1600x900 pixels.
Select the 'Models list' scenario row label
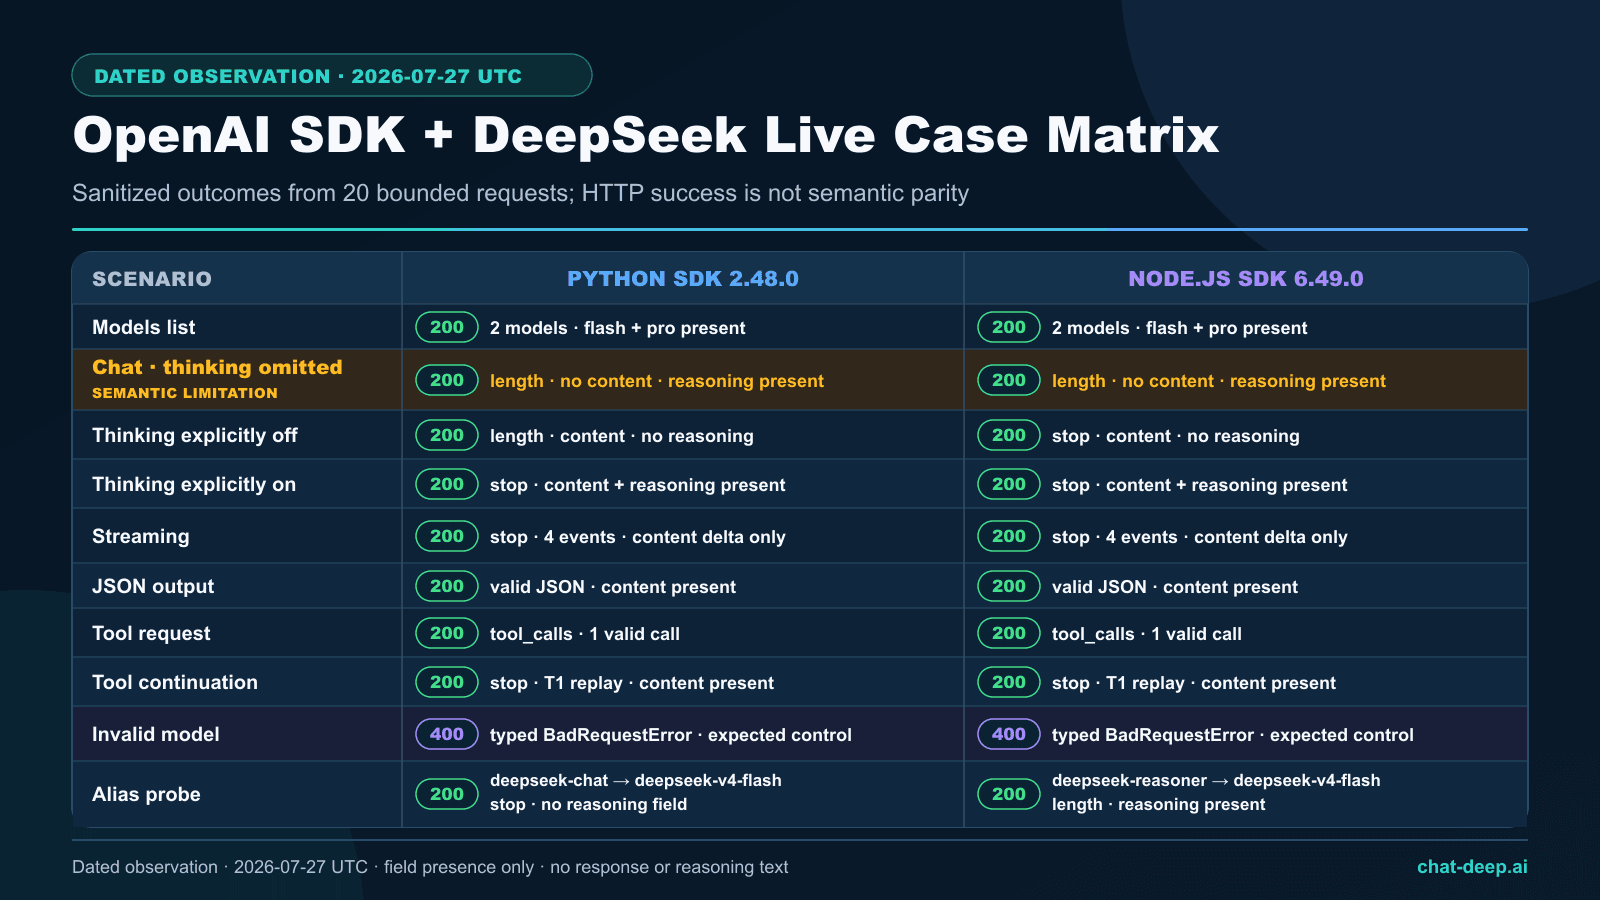[x=144, y=327]
